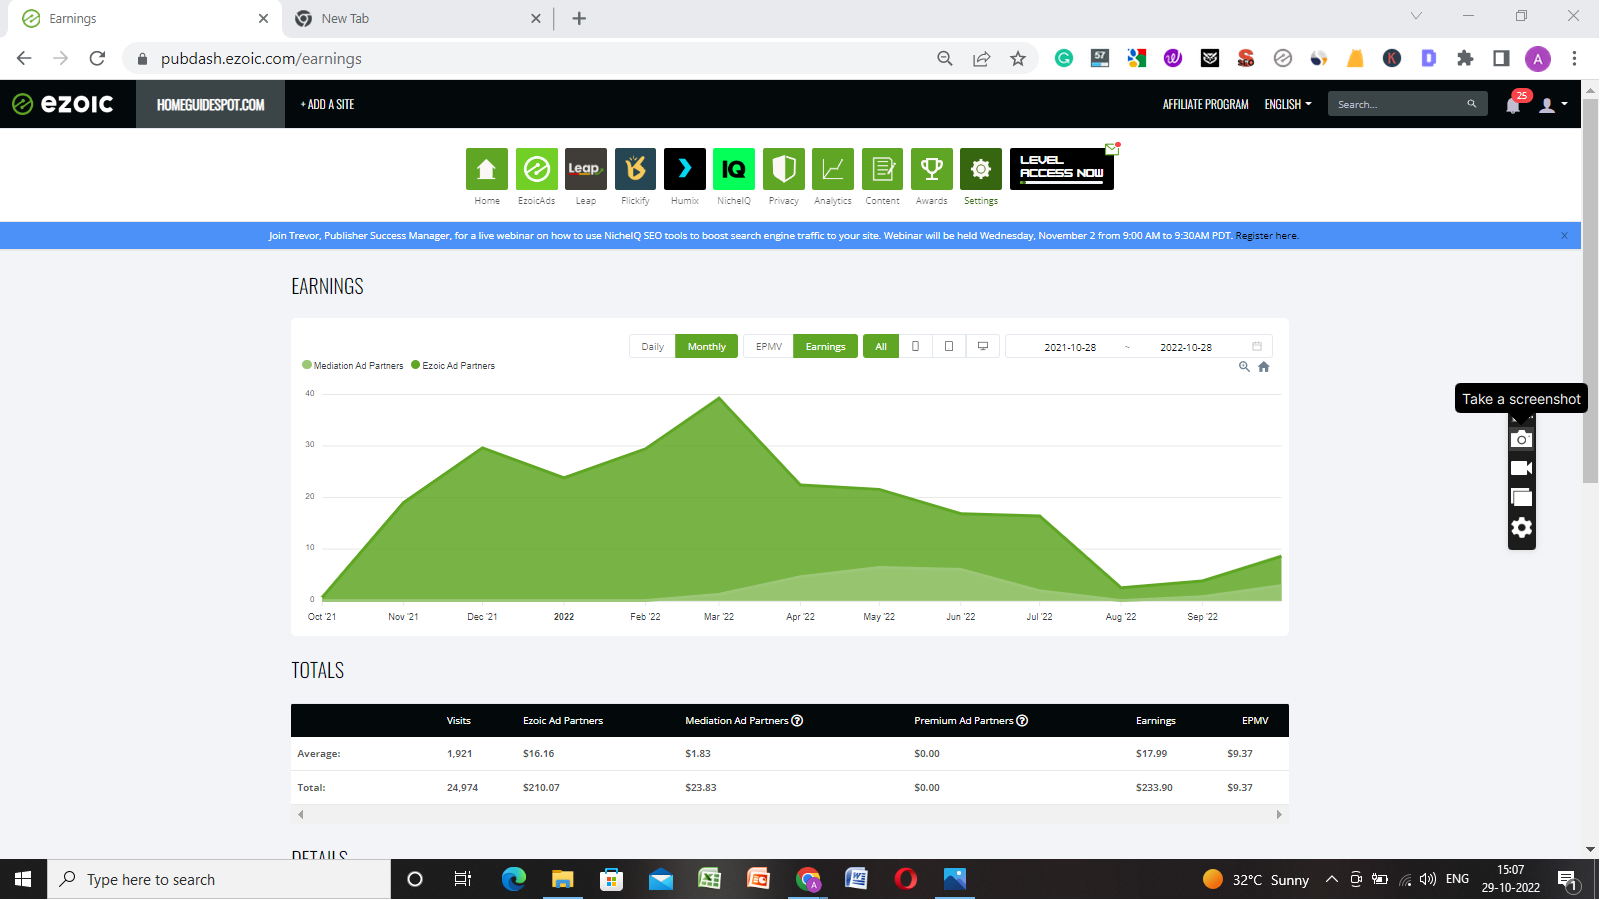Screen dimensions: 1600x900
Task: Switch chart to Daily view
Action: [652, 346]
